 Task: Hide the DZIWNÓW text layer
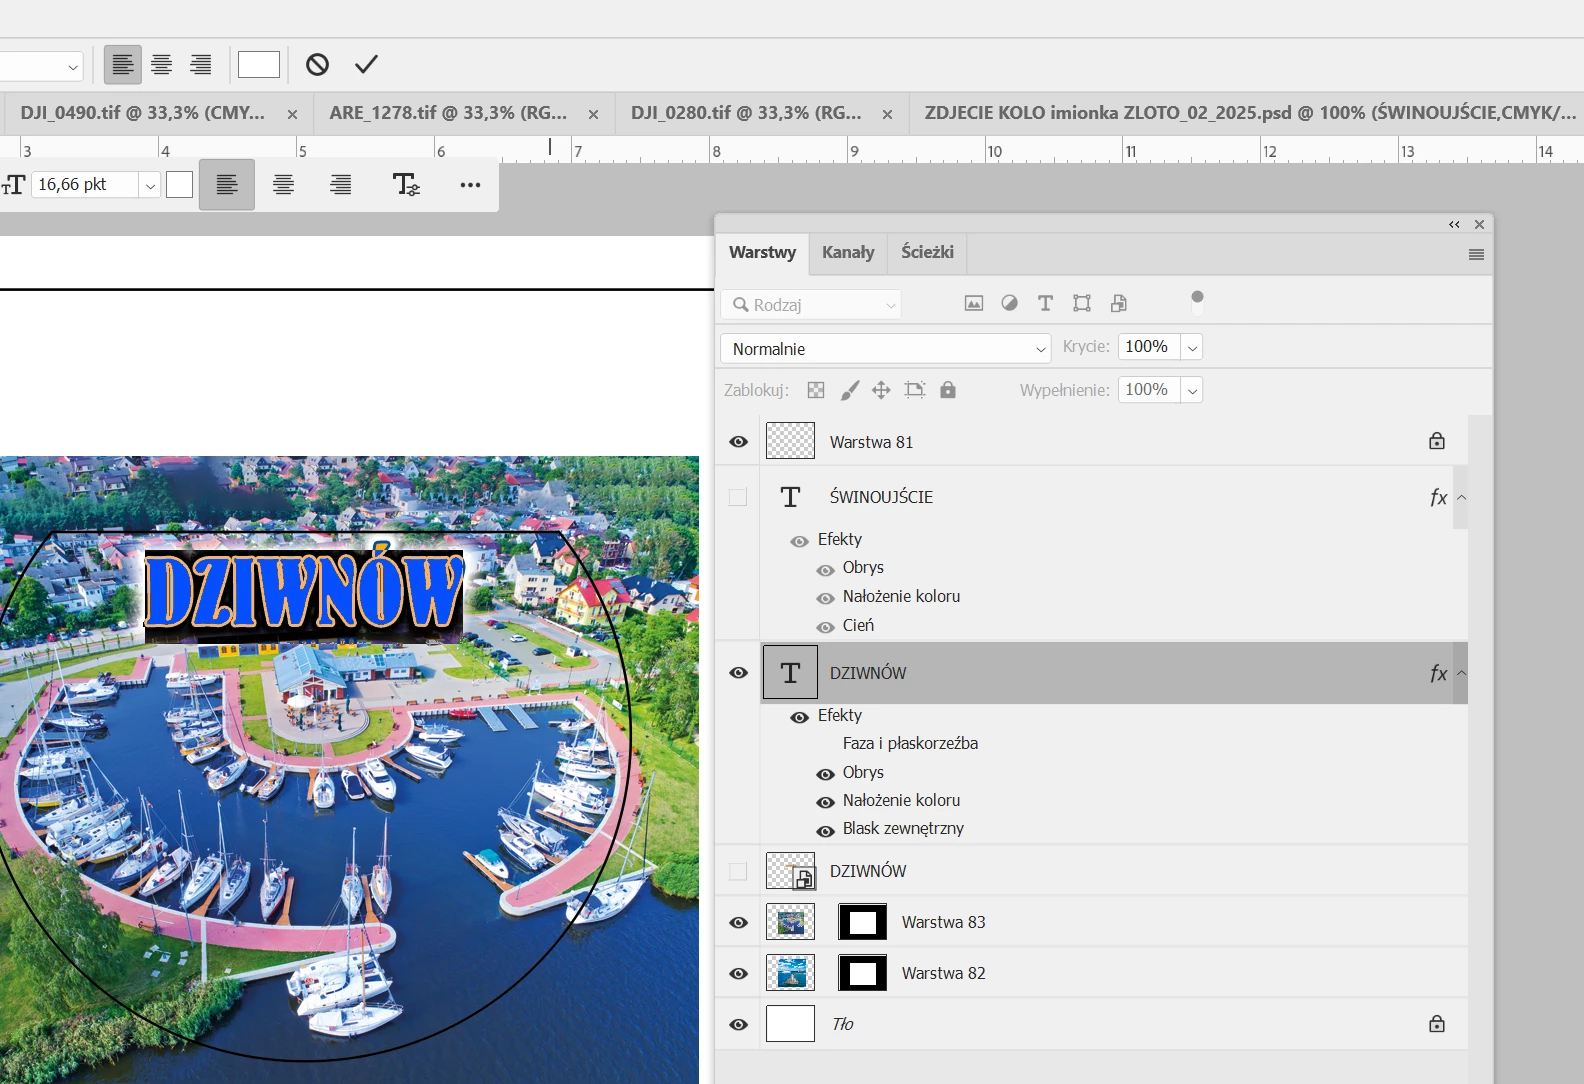[x=739, y=673]
